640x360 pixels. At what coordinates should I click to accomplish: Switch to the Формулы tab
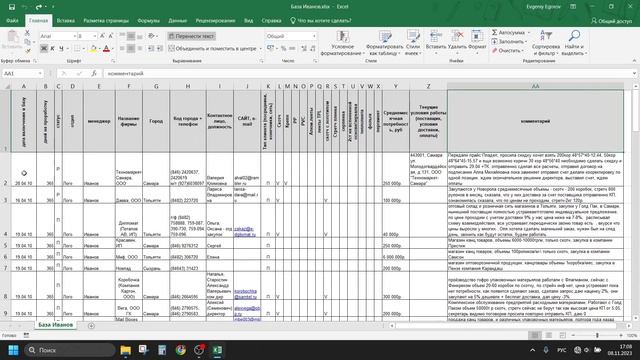[x=149, y=21]
